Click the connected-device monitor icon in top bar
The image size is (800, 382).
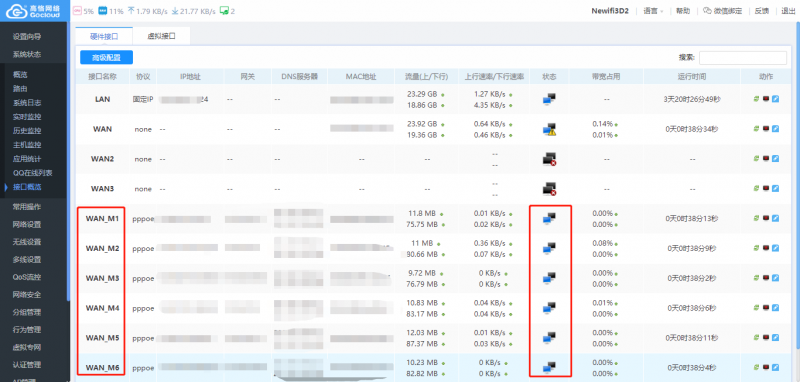click(223, 11)
